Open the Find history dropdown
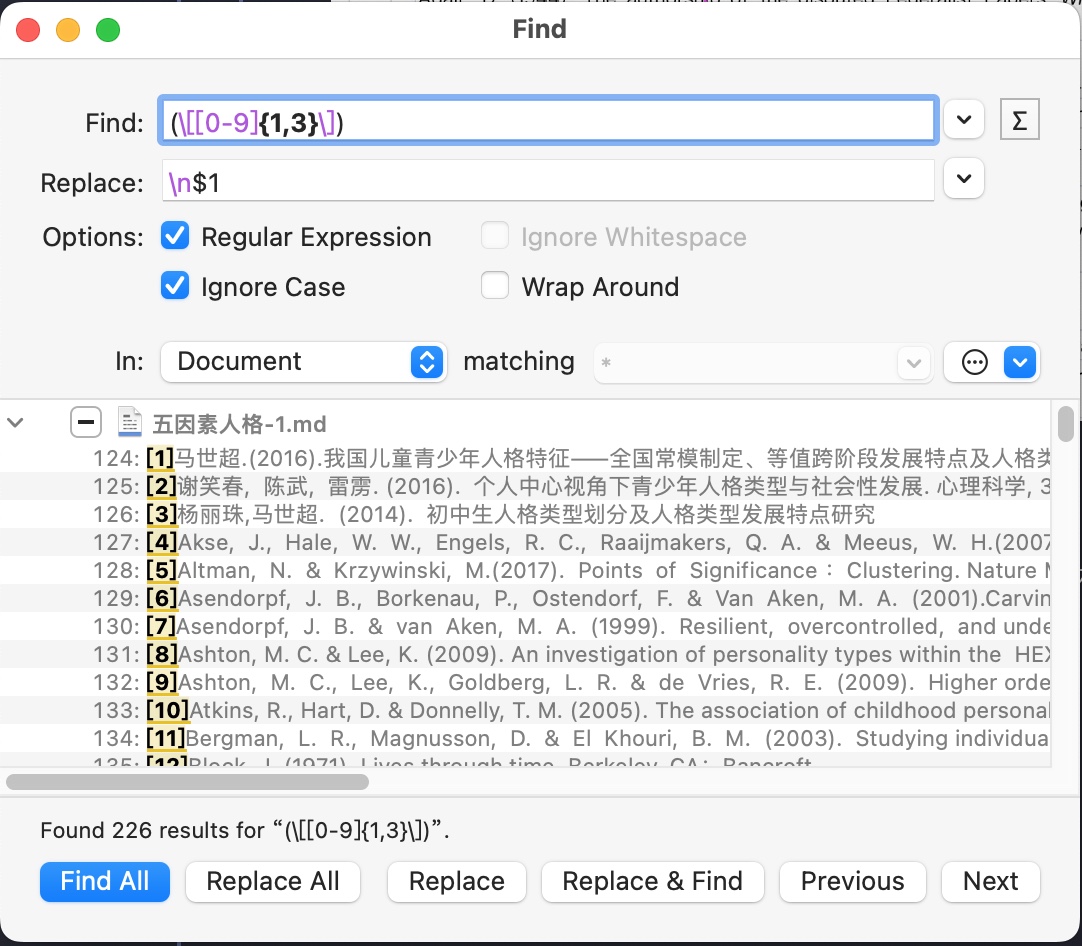 click(x=963, y=121)
